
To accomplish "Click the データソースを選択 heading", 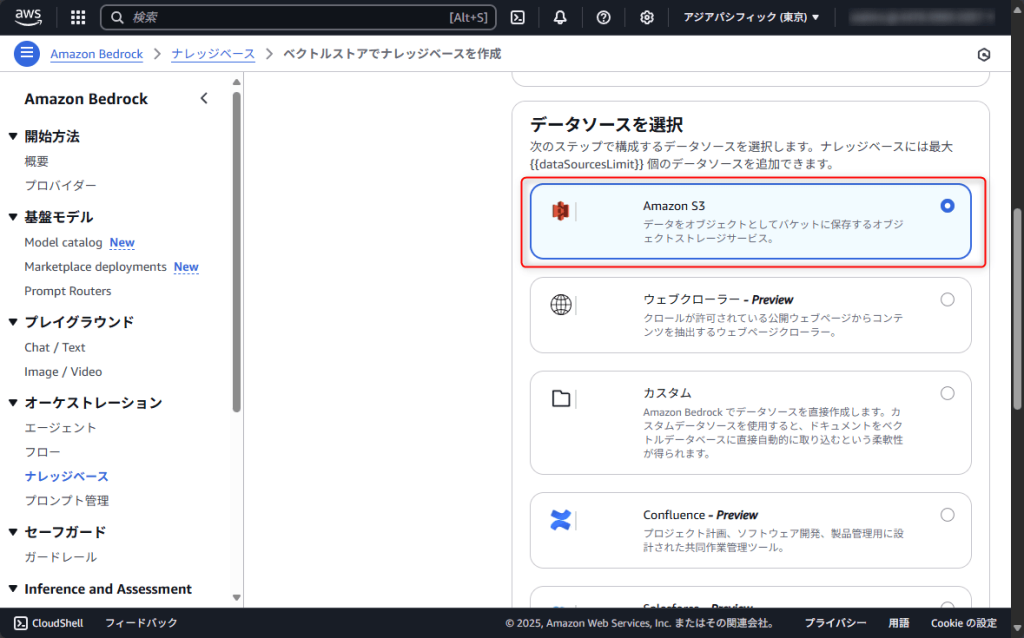I will pos(606,124).
